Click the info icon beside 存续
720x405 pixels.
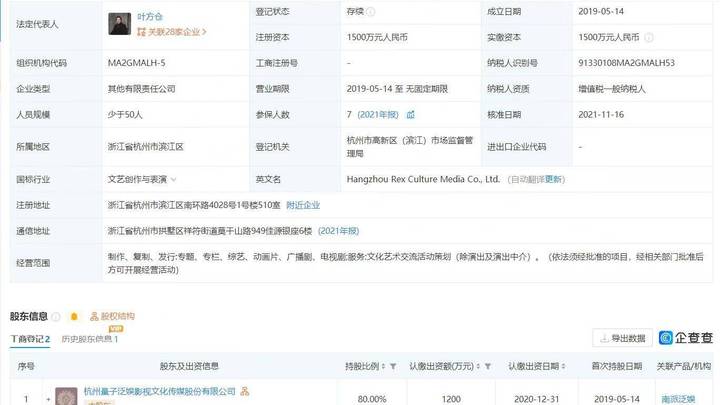coord(371,12)
